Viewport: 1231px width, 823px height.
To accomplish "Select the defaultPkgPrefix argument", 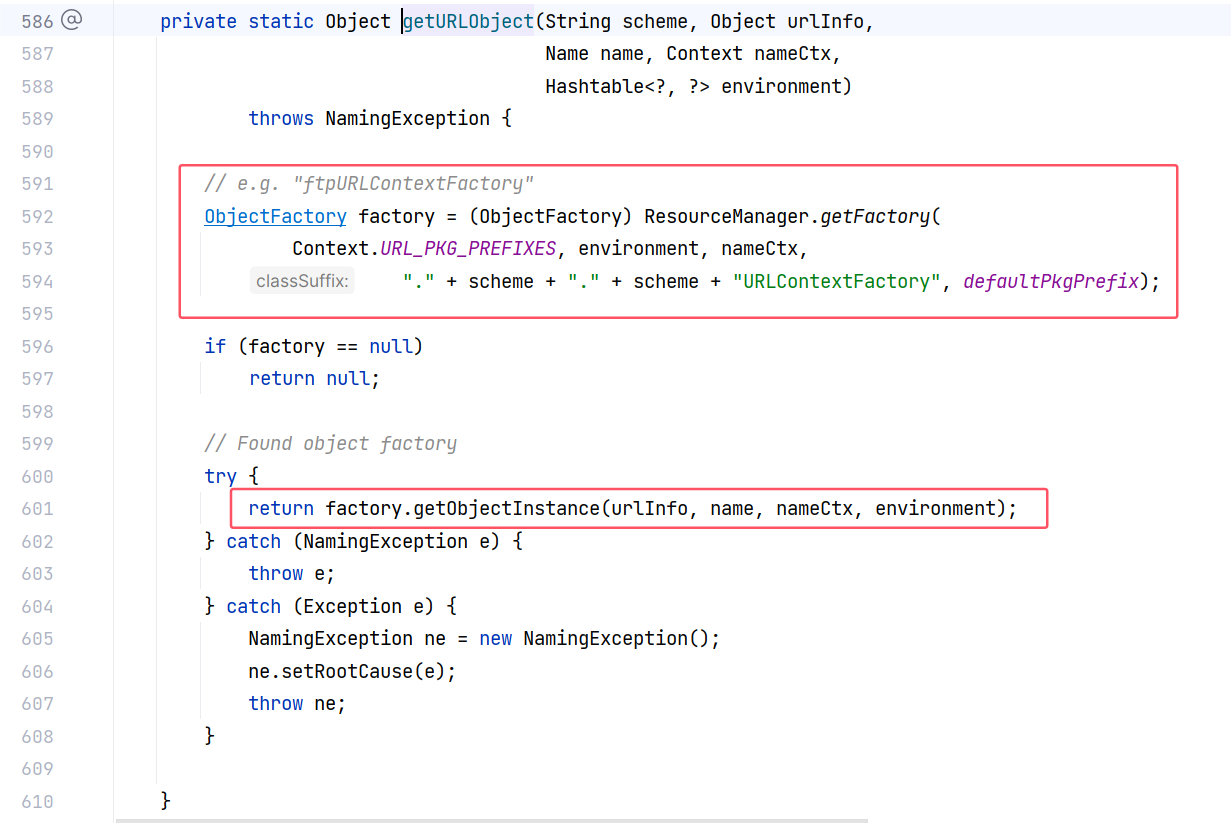I will click(x=1050, y=282).
